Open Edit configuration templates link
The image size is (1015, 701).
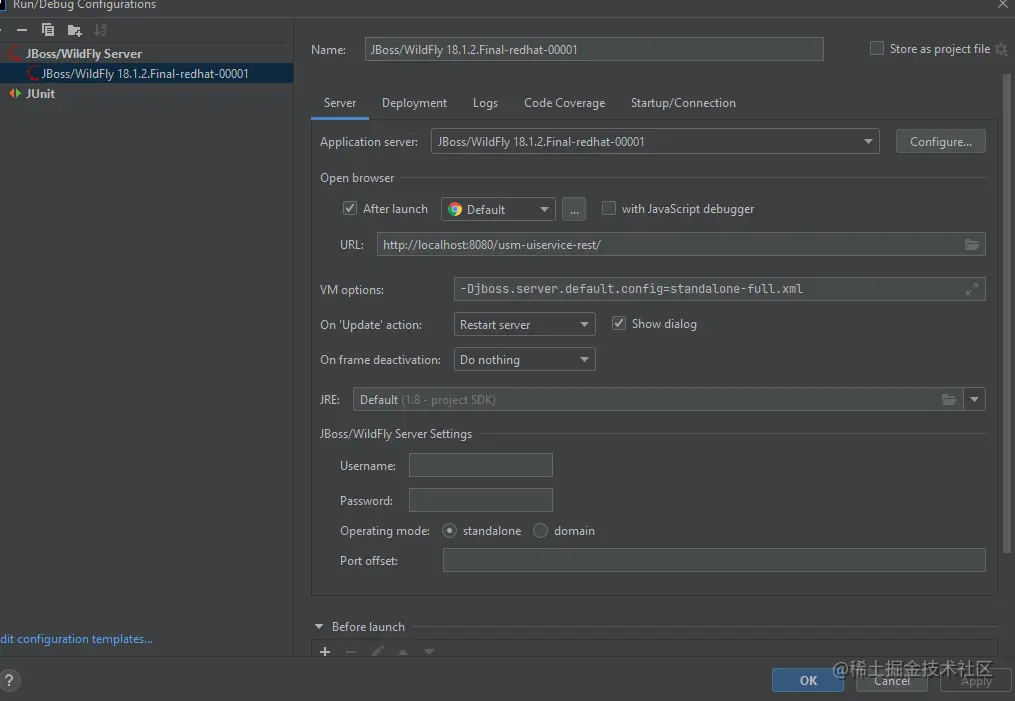[76, 639]
